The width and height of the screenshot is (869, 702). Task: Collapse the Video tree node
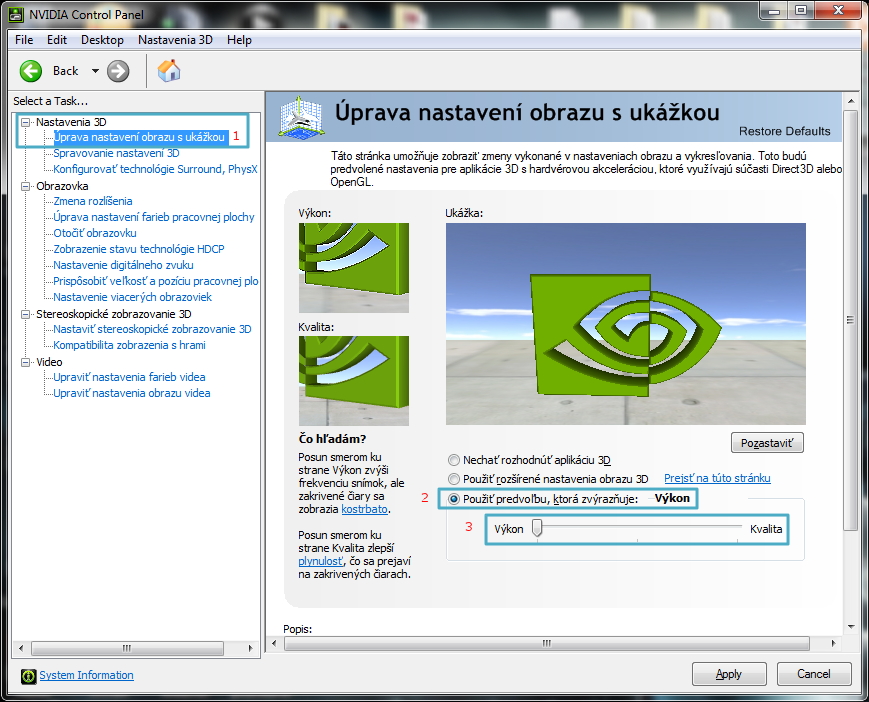[x=26, y=362]
